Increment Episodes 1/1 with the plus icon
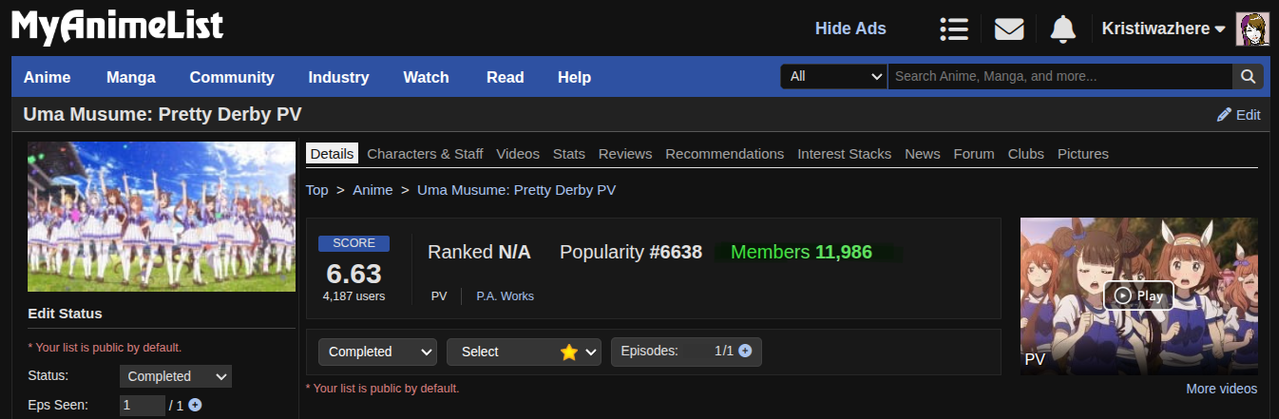 [x=745, y=351]
